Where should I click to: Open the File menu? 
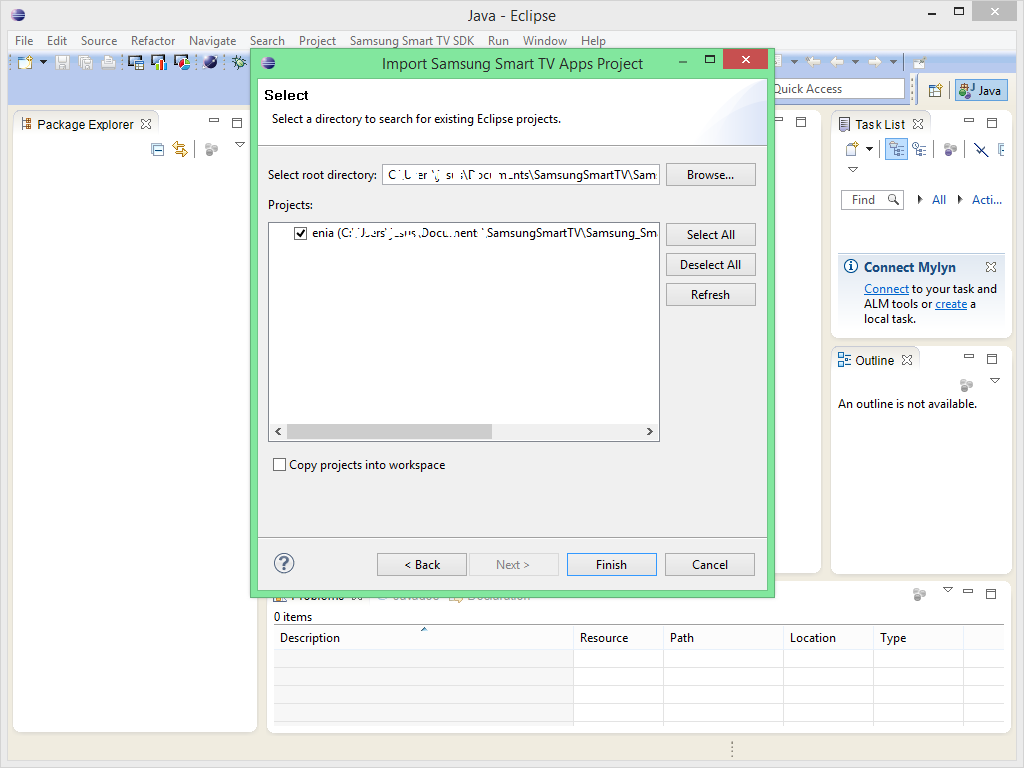(24, 40)
